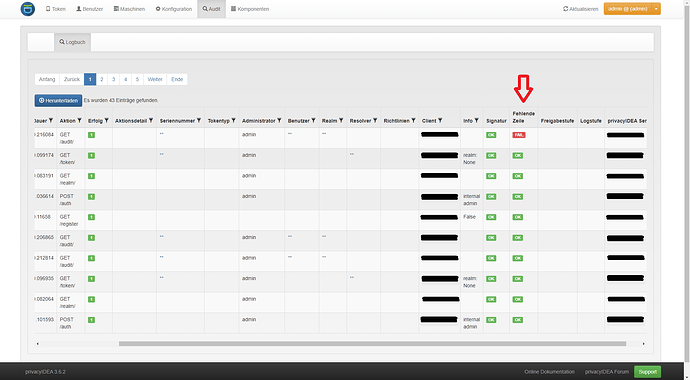The image size is (690, 380).
Task: Open the Token menu
Action: [56, 9]
